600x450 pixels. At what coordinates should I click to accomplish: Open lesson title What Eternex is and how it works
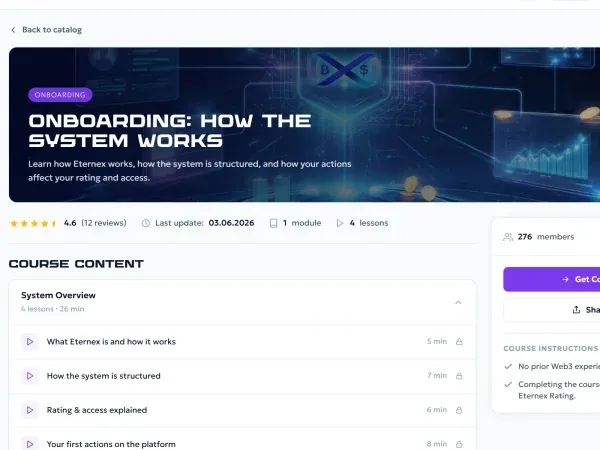[x=111, y=342]
